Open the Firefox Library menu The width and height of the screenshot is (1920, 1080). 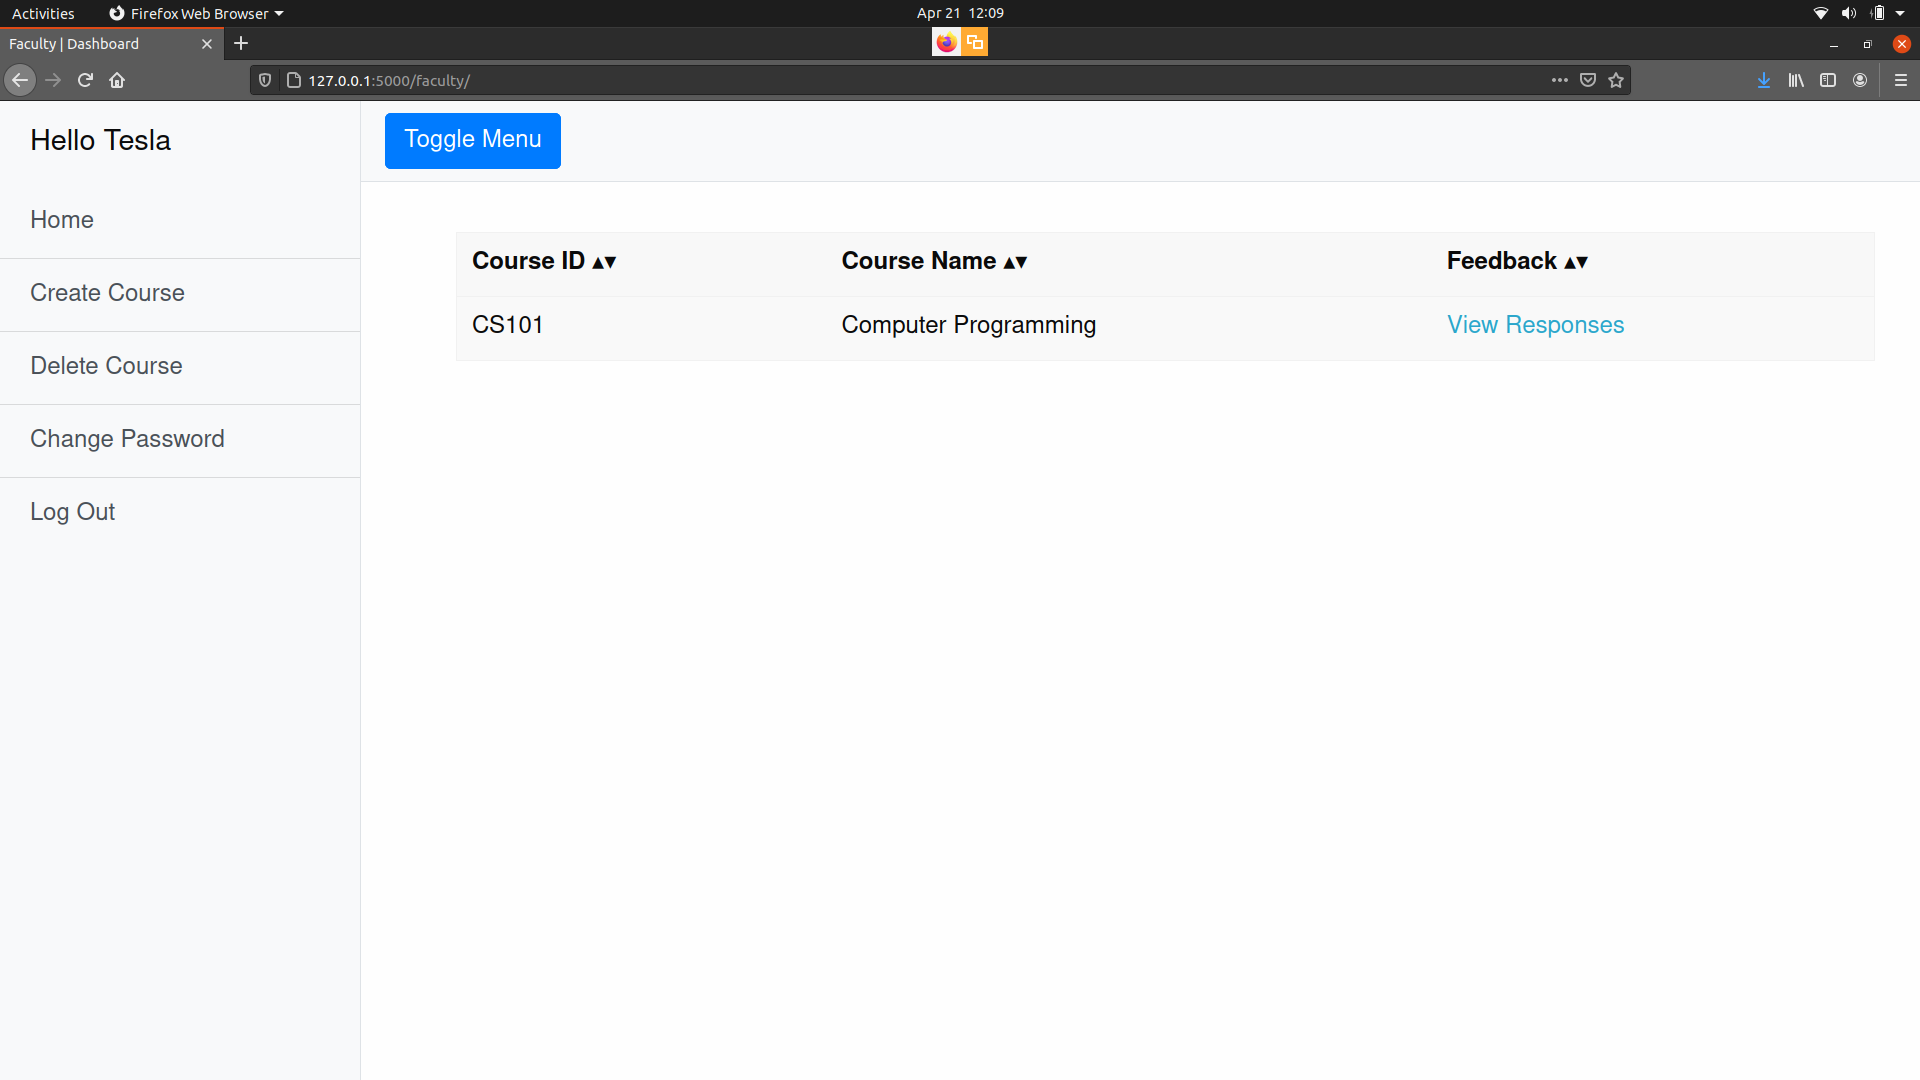[1796, 80]
